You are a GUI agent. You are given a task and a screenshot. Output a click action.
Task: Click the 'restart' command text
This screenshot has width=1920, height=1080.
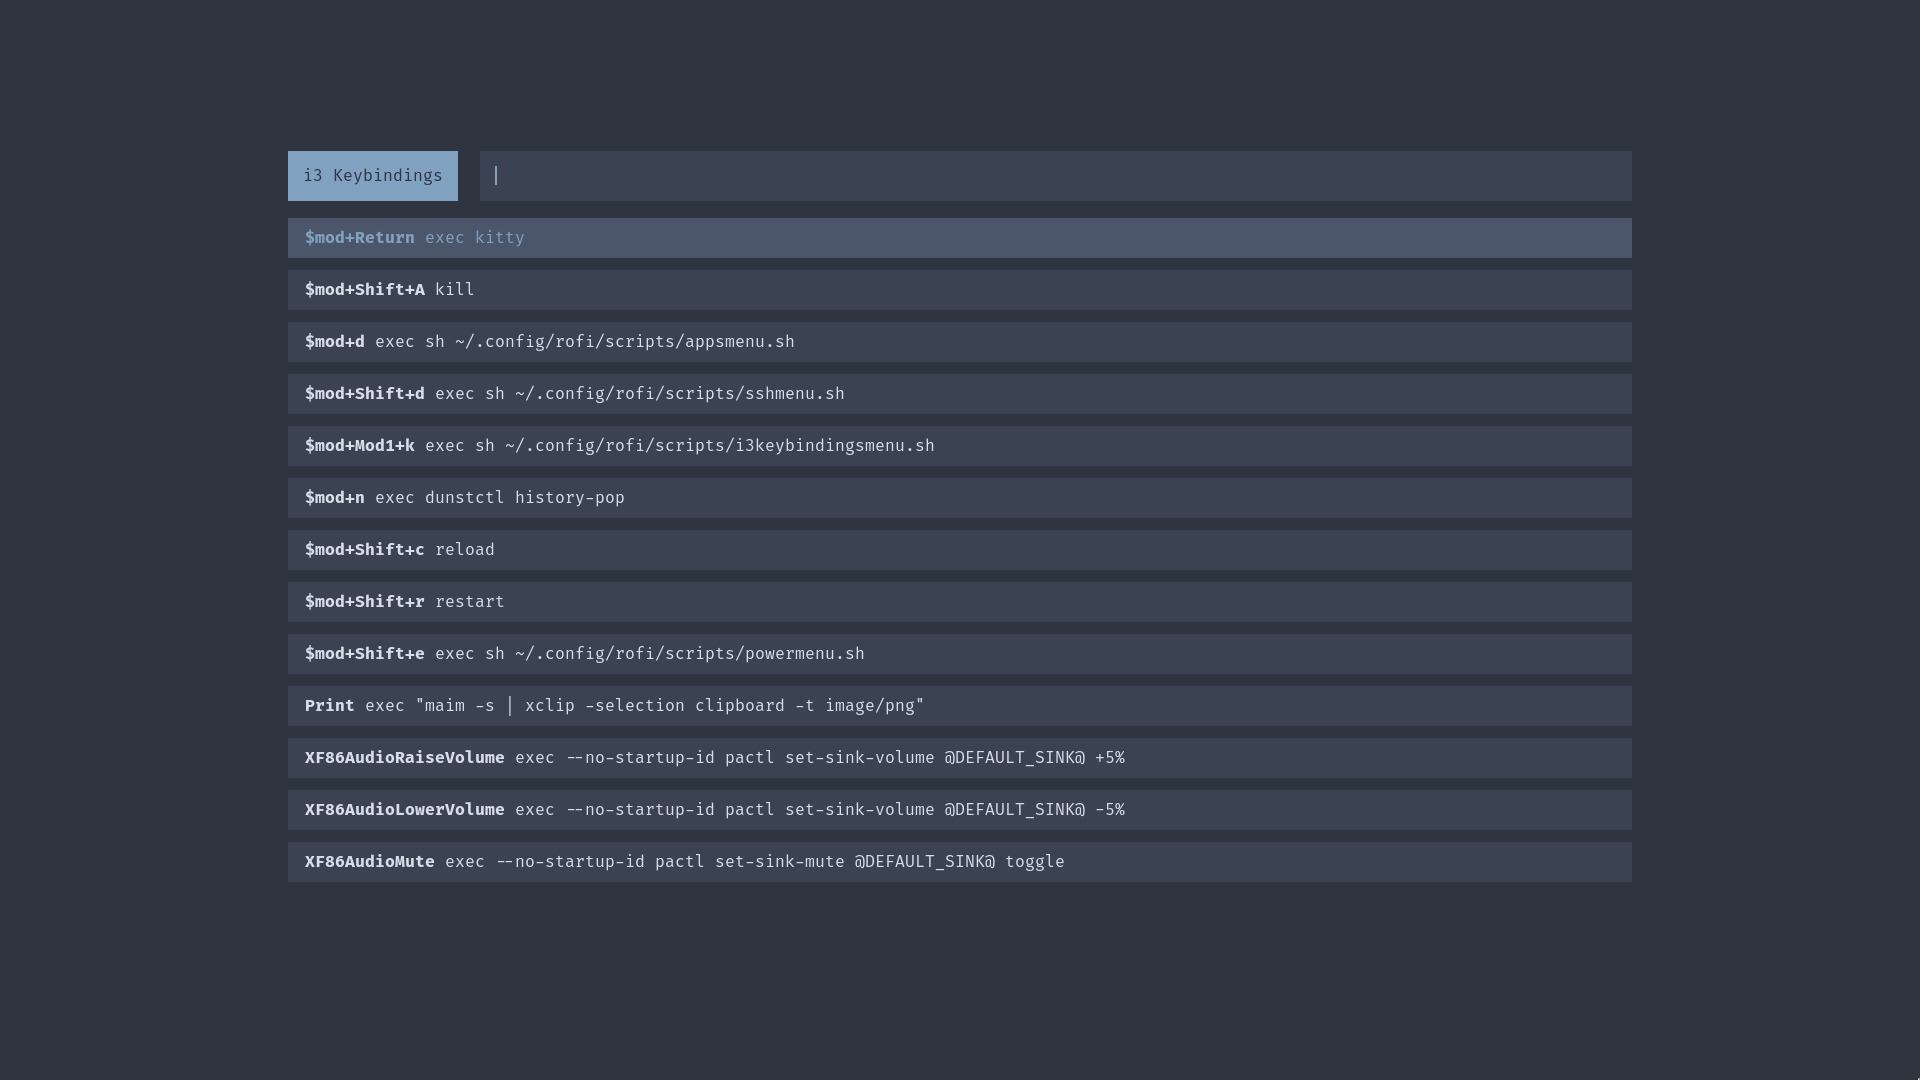click(x=470, y=602)
